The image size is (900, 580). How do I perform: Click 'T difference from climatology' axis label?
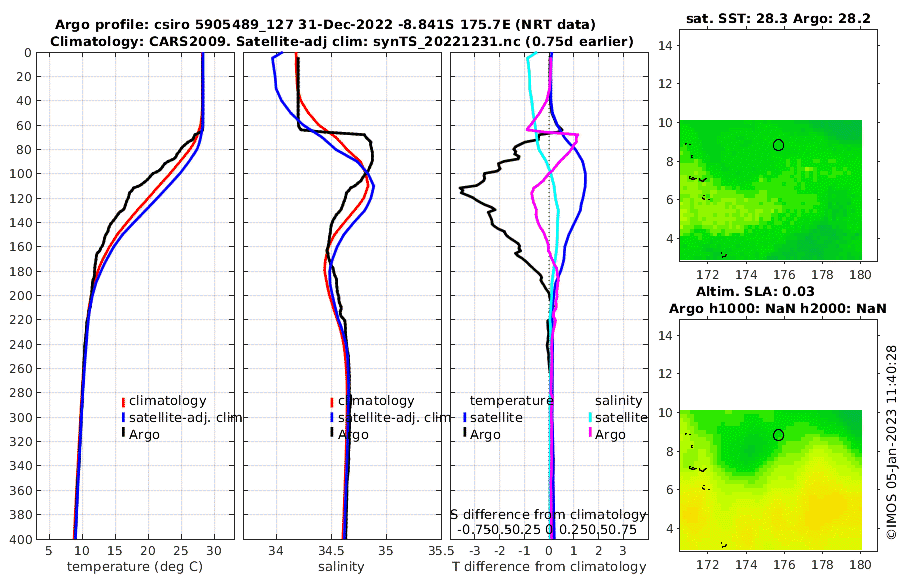point(549,567)
